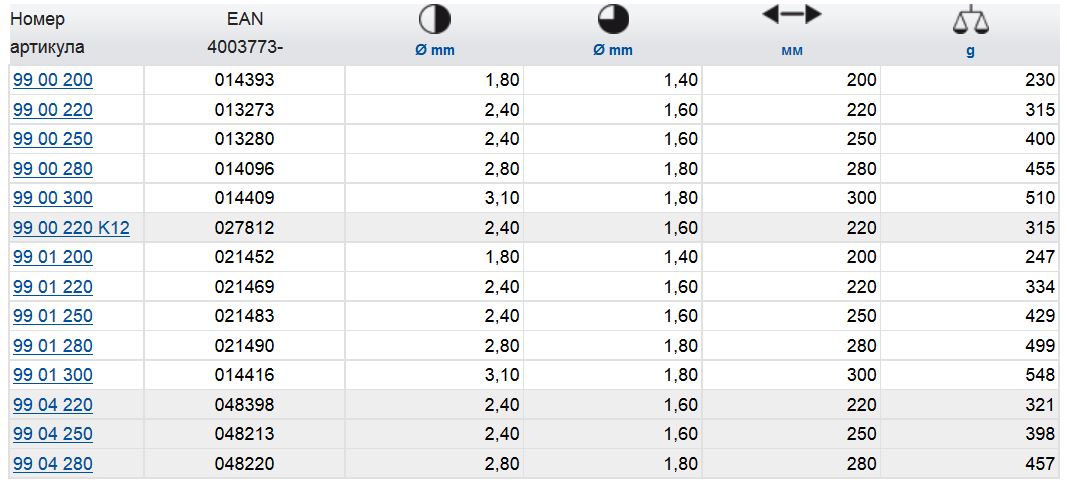Click EAN code 014393 cell

click(x=244, y=80)
